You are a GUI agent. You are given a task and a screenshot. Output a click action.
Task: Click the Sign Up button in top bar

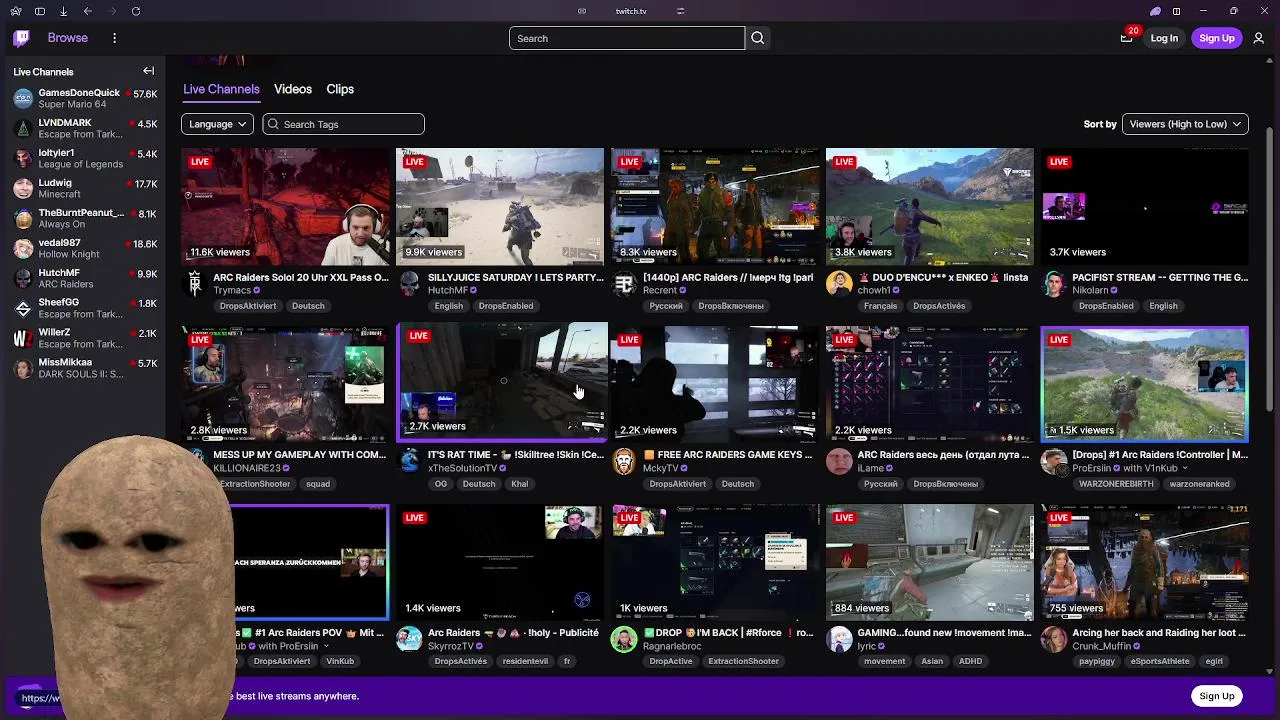pos(1217,38)
